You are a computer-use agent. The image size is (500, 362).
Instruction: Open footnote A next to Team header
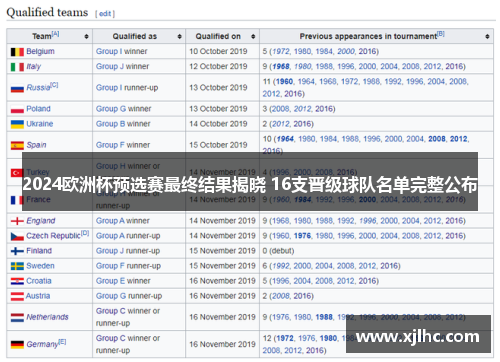click(55, 34)
